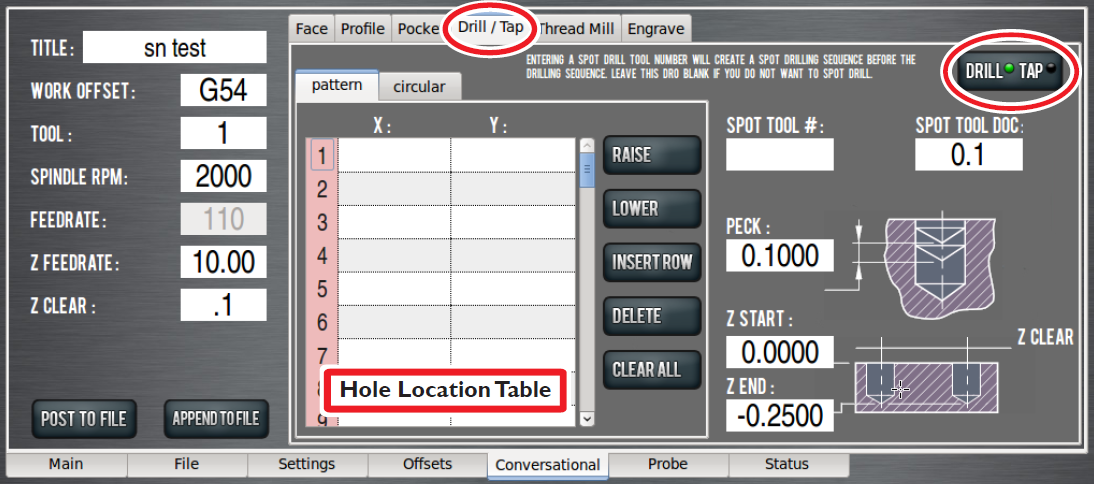Click the Z End value field
The width and height of the screenshot is (1094, 484).
[x=779, y=415]
